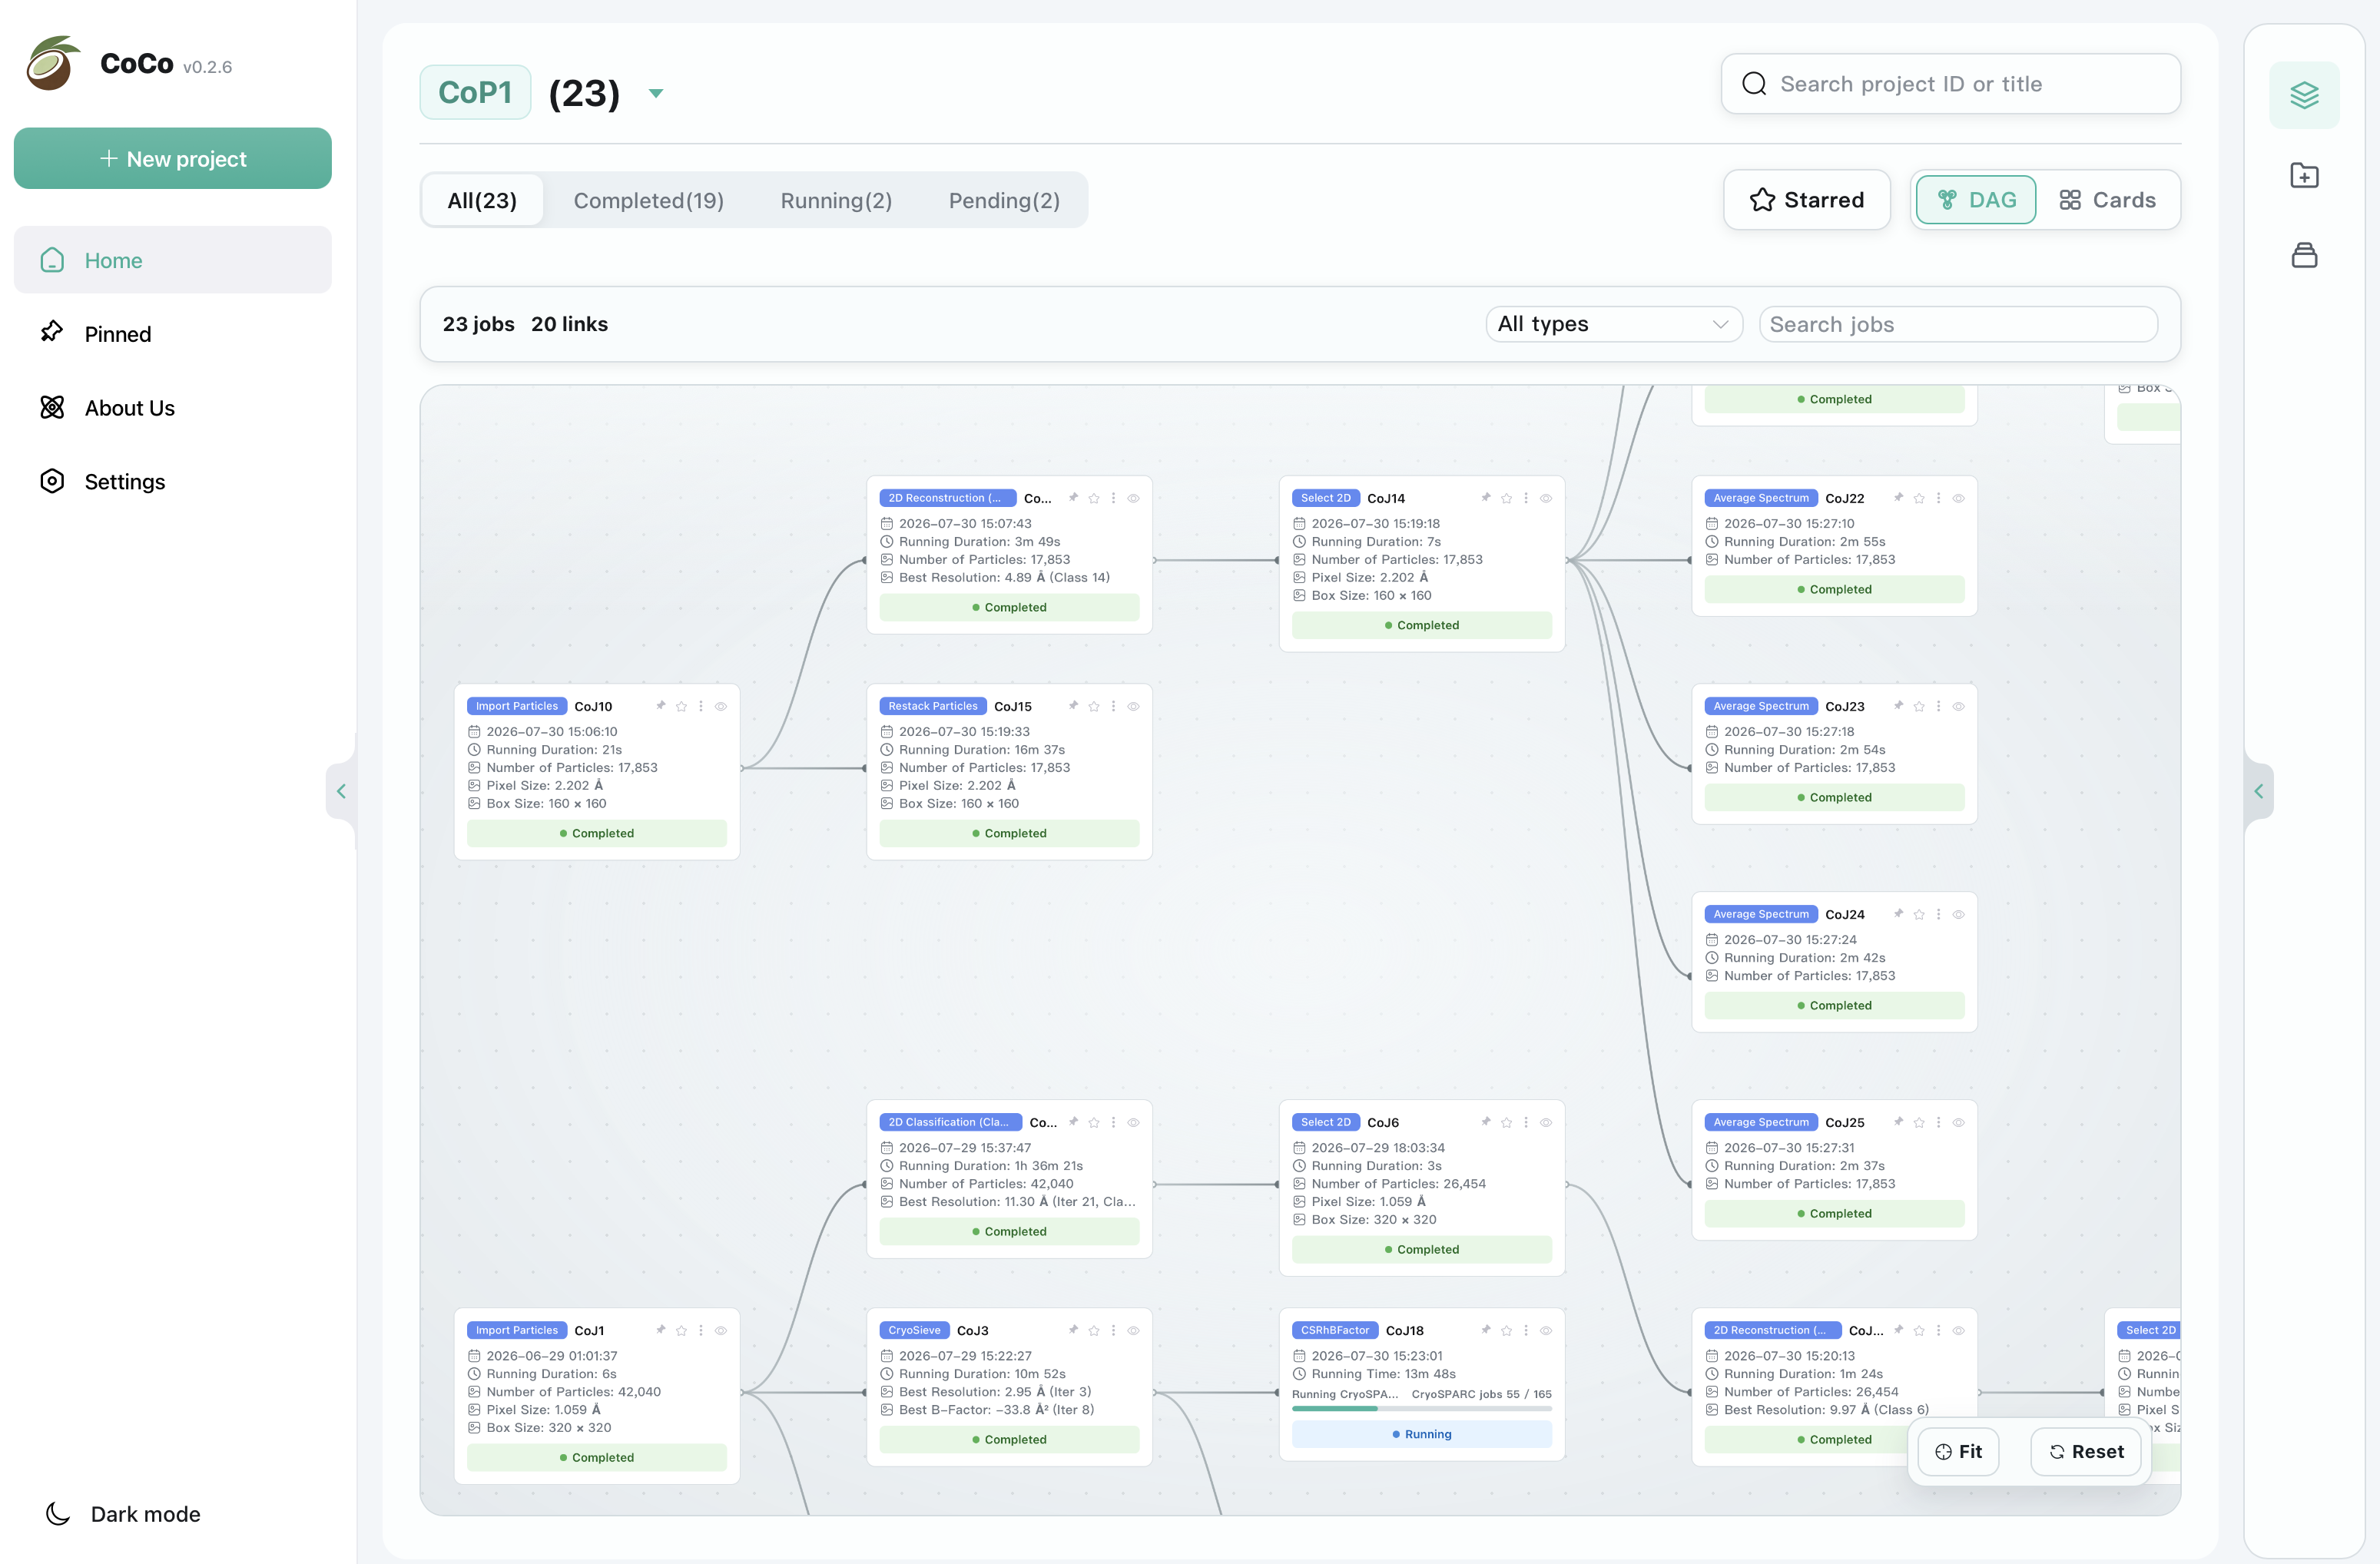Go to Home in sidebar
The height and width of the screenshot is (1564, 2380).
[172, 260]
